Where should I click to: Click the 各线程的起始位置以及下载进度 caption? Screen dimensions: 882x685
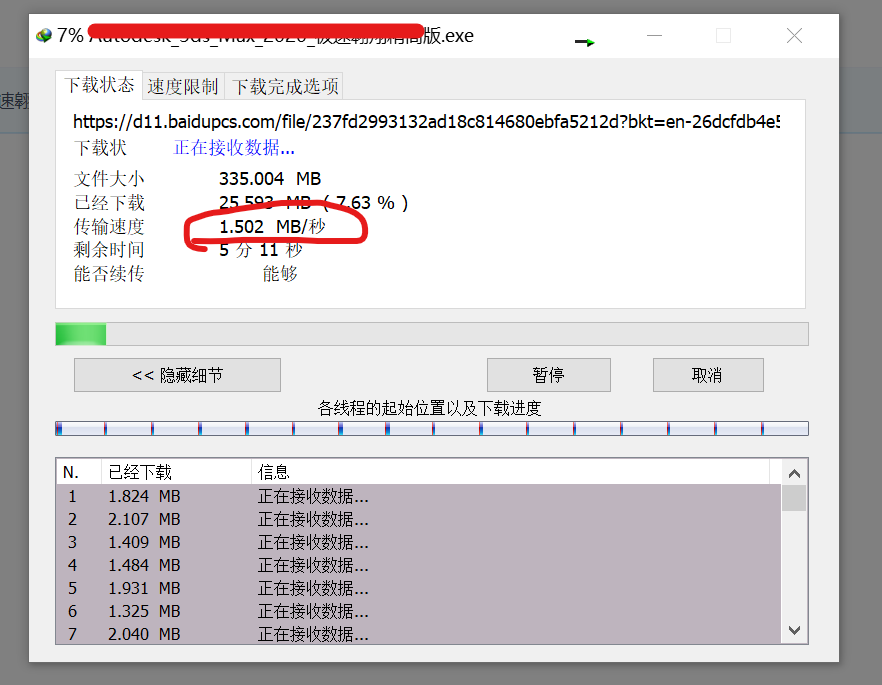point(429,408)
